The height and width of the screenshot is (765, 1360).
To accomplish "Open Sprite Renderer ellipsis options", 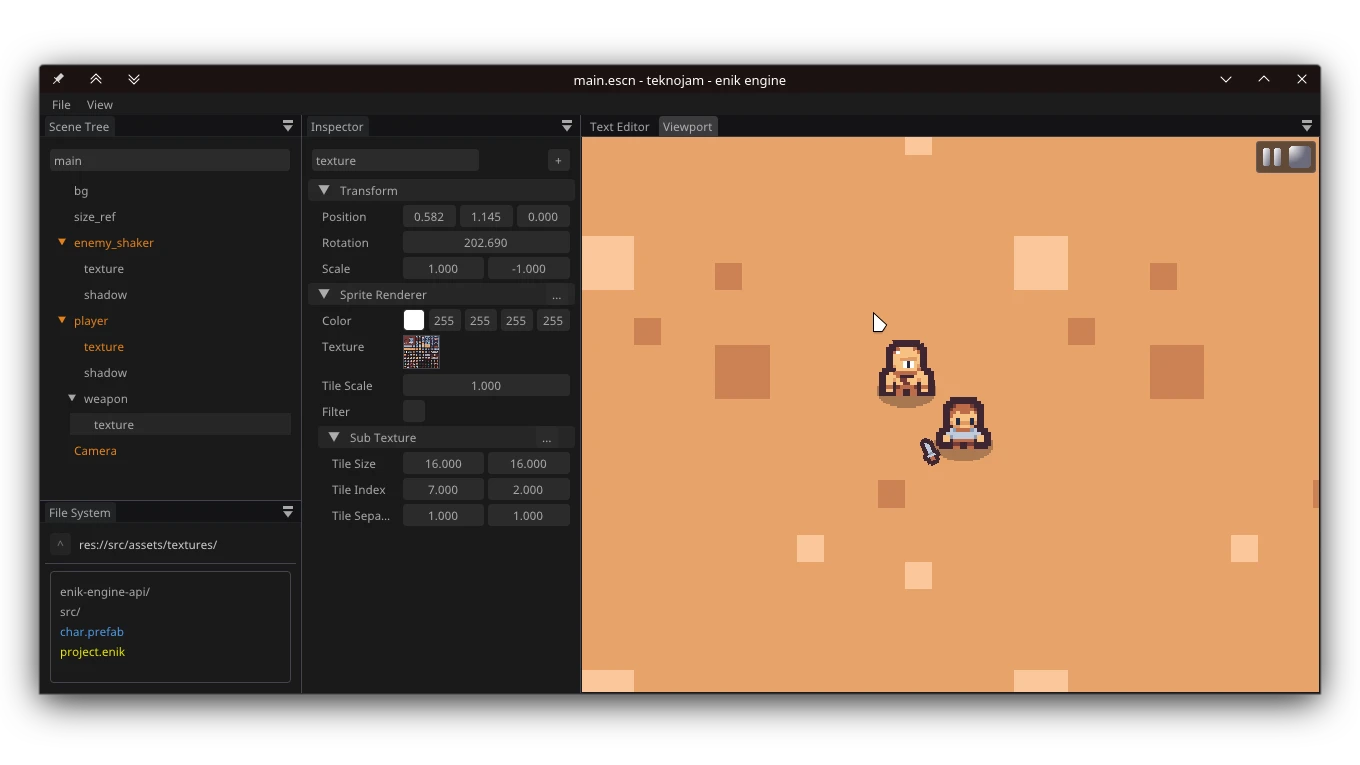I will 557,295.
